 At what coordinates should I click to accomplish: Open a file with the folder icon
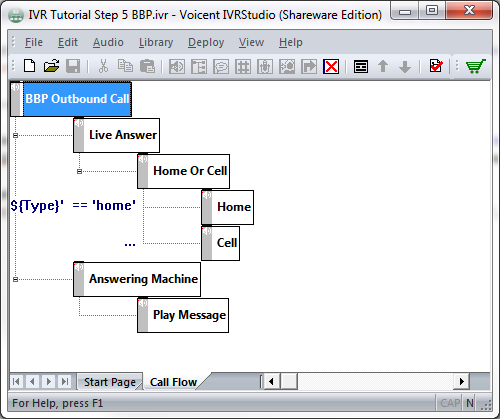click(x=51, y=66)
